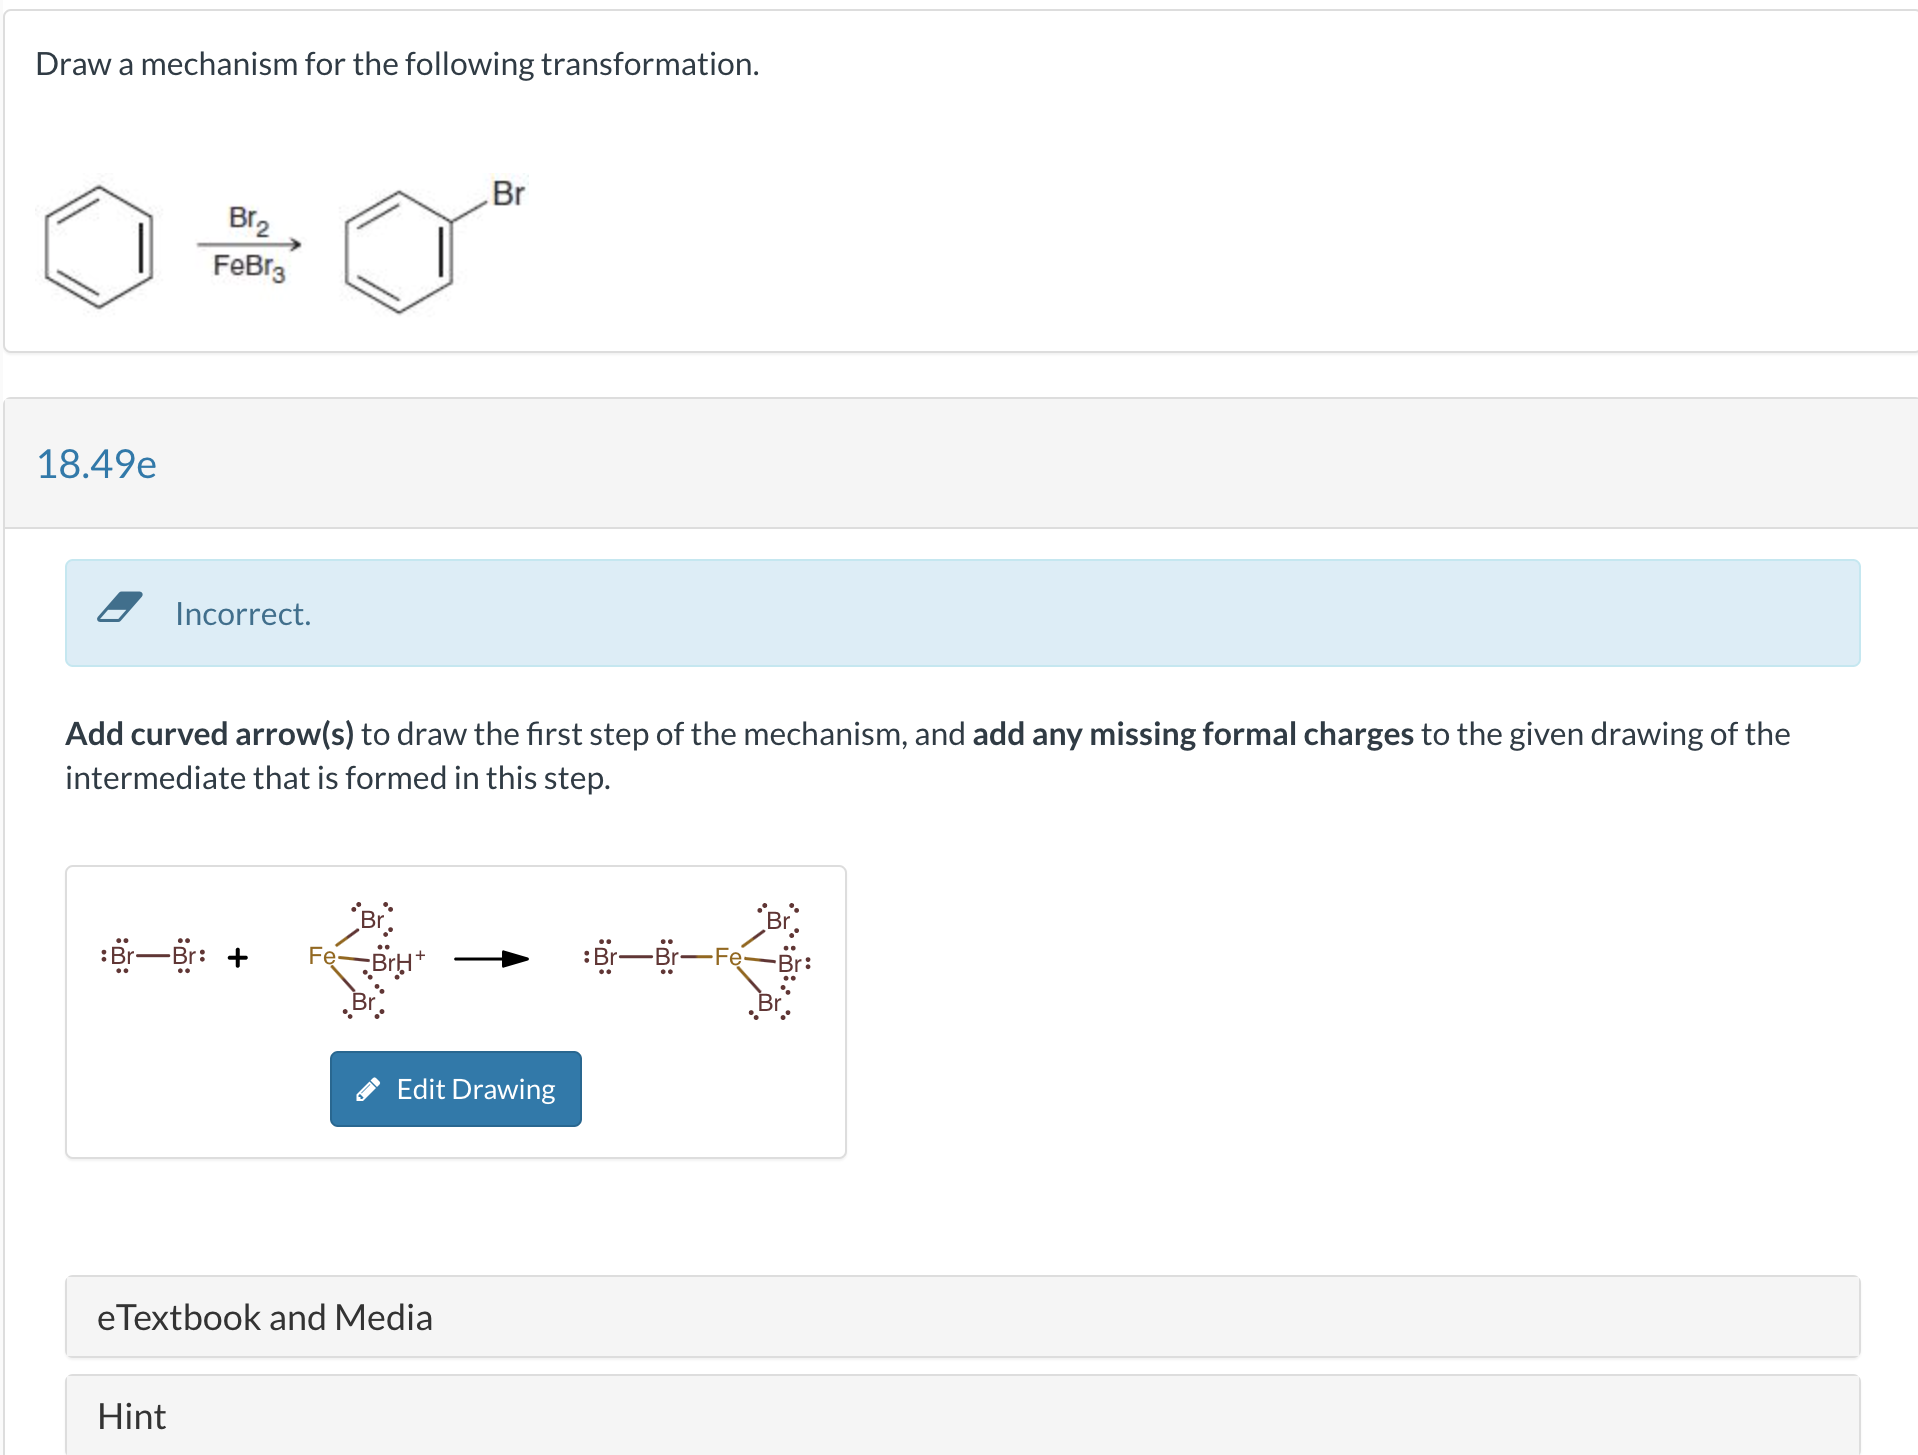Click the eraser icon beside Incorrect message
Image resolution: width=1918 pixels, height=1455 pixels.
[120, 607]
